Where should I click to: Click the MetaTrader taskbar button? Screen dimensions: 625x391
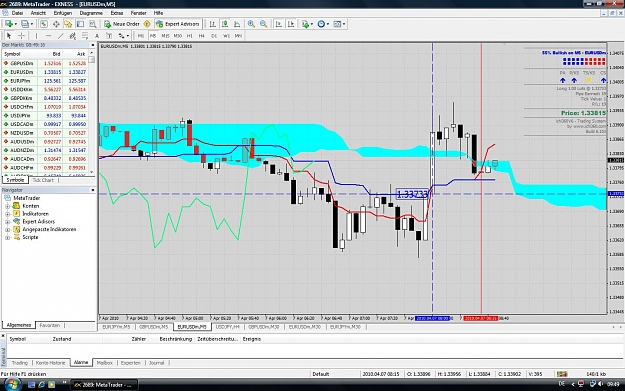pos(104,385)
